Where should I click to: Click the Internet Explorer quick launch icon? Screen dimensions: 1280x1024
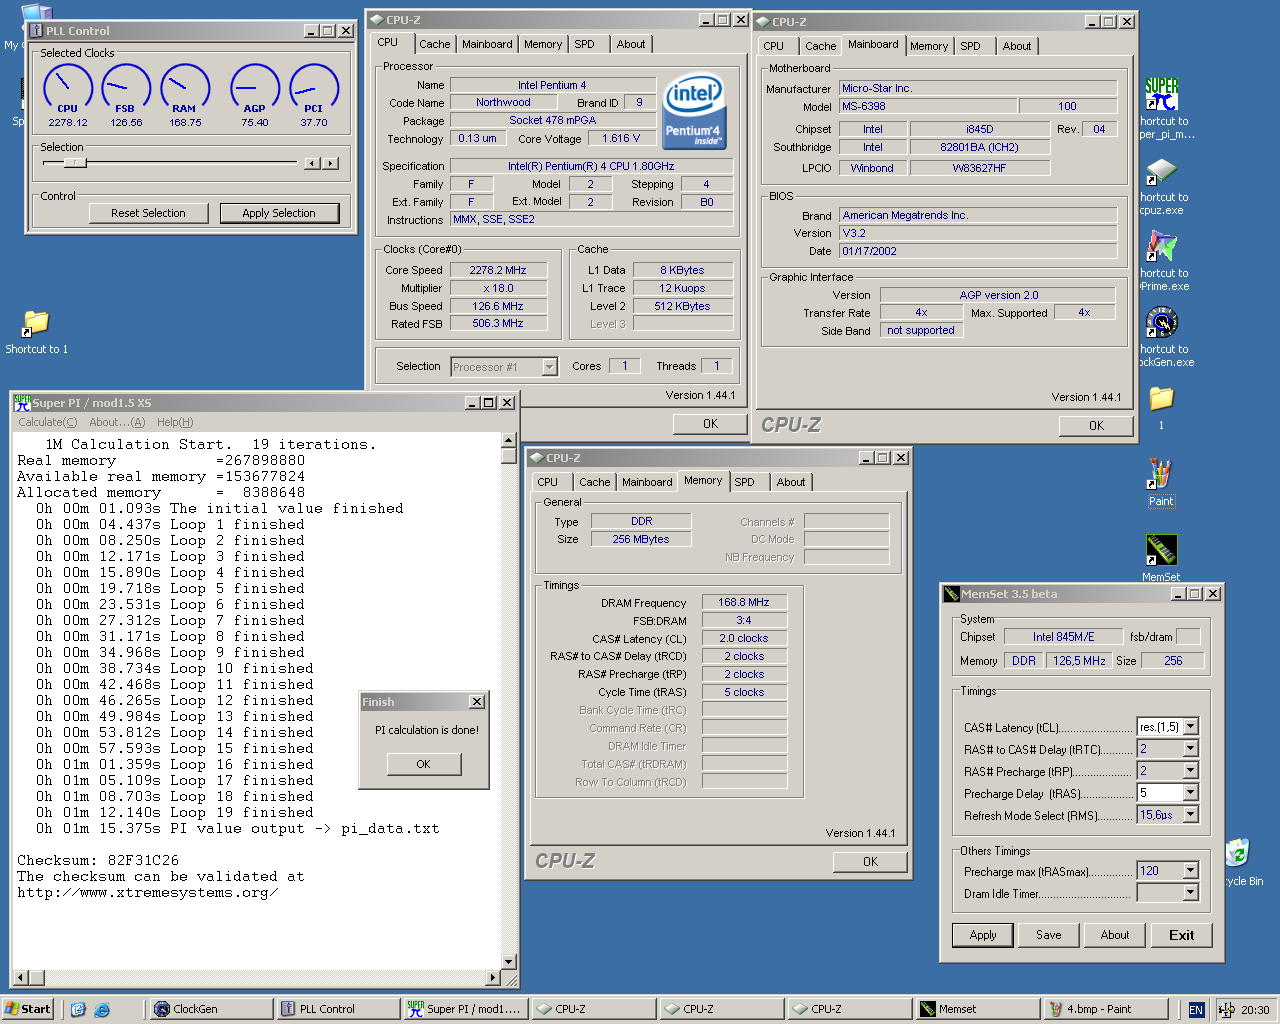pos(102,1009)
